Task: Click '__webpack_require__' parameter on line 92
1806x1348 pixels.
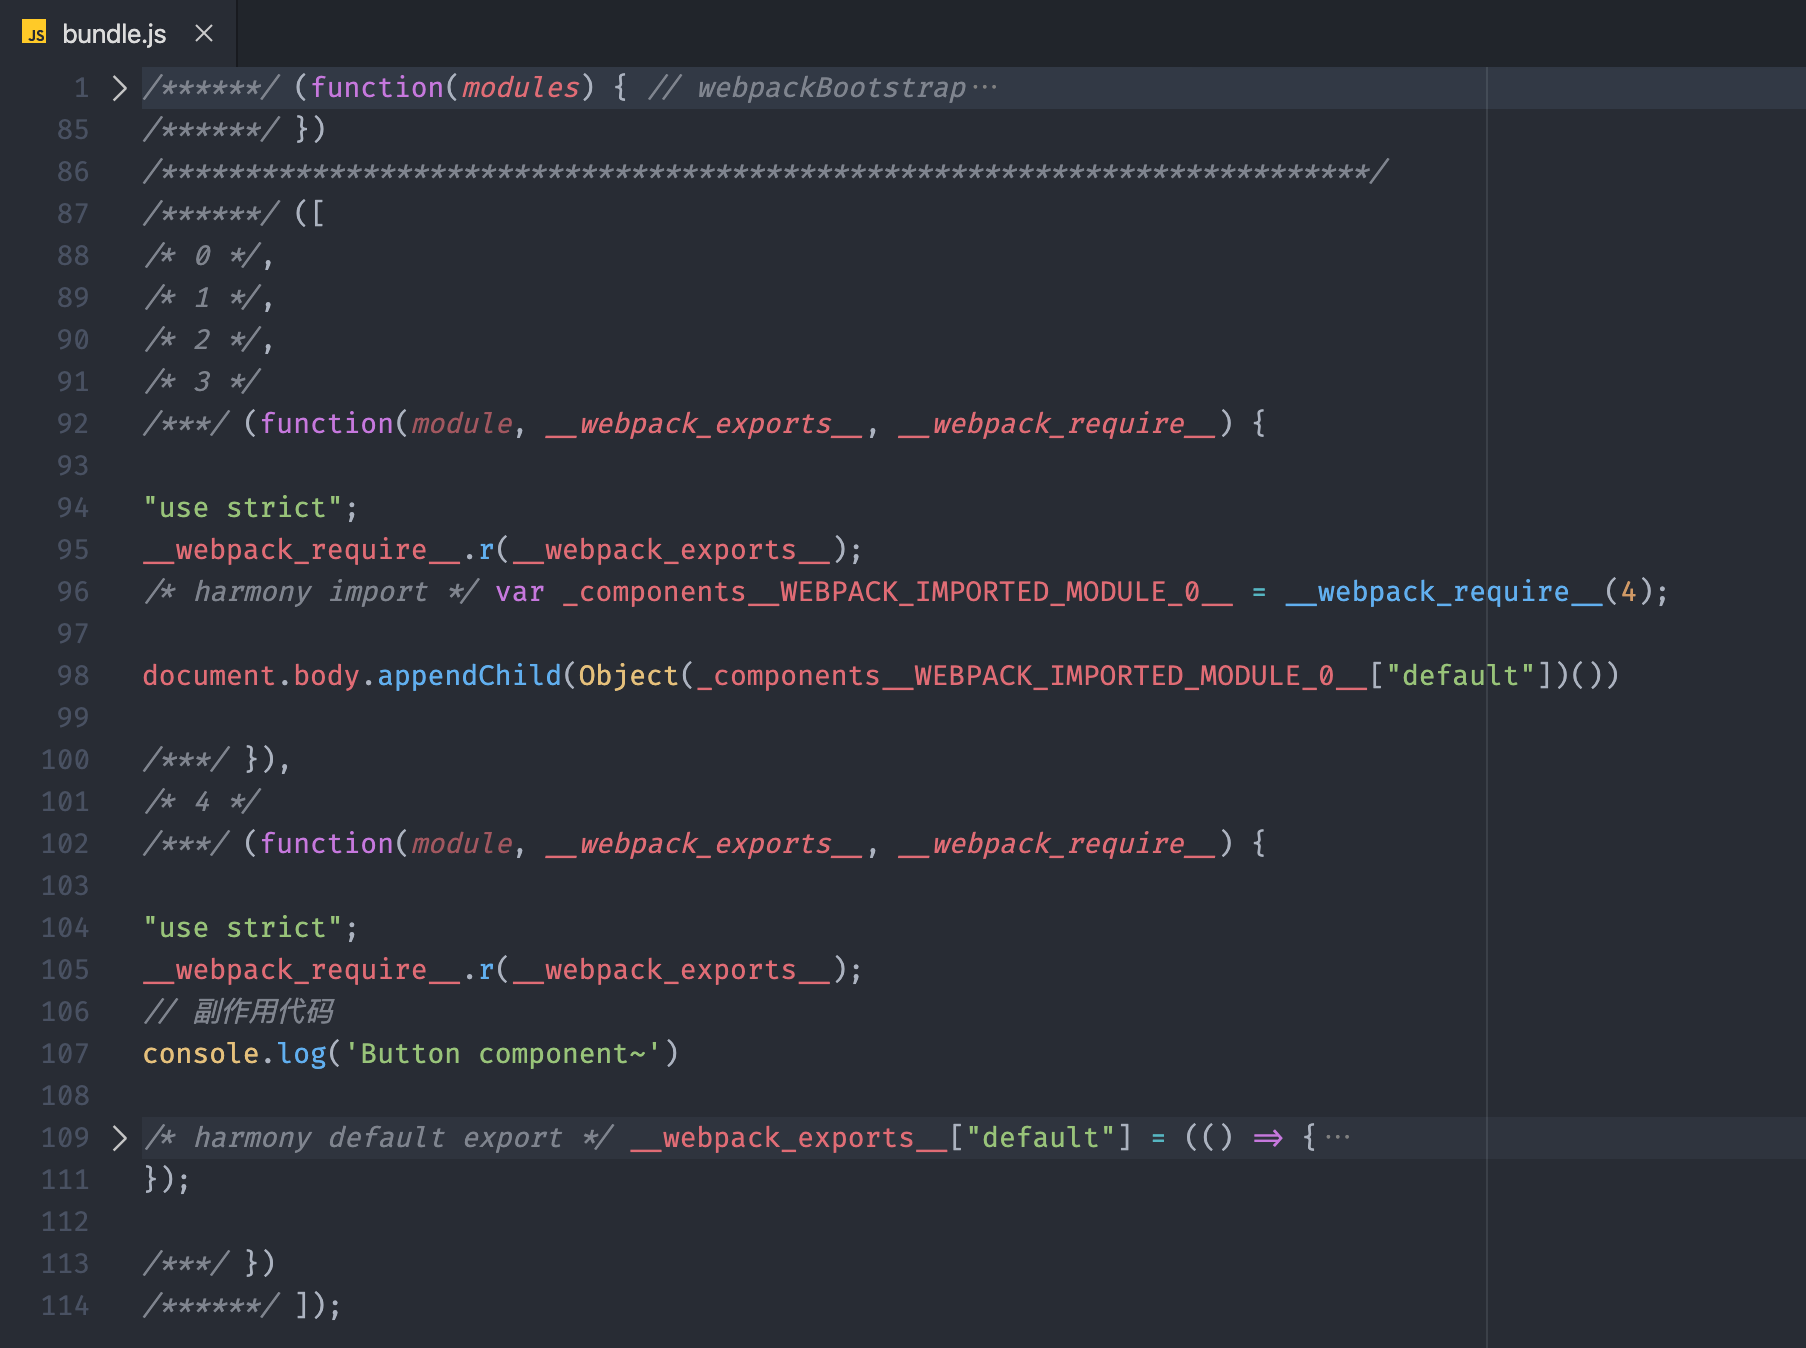Action: [1058, 424]
